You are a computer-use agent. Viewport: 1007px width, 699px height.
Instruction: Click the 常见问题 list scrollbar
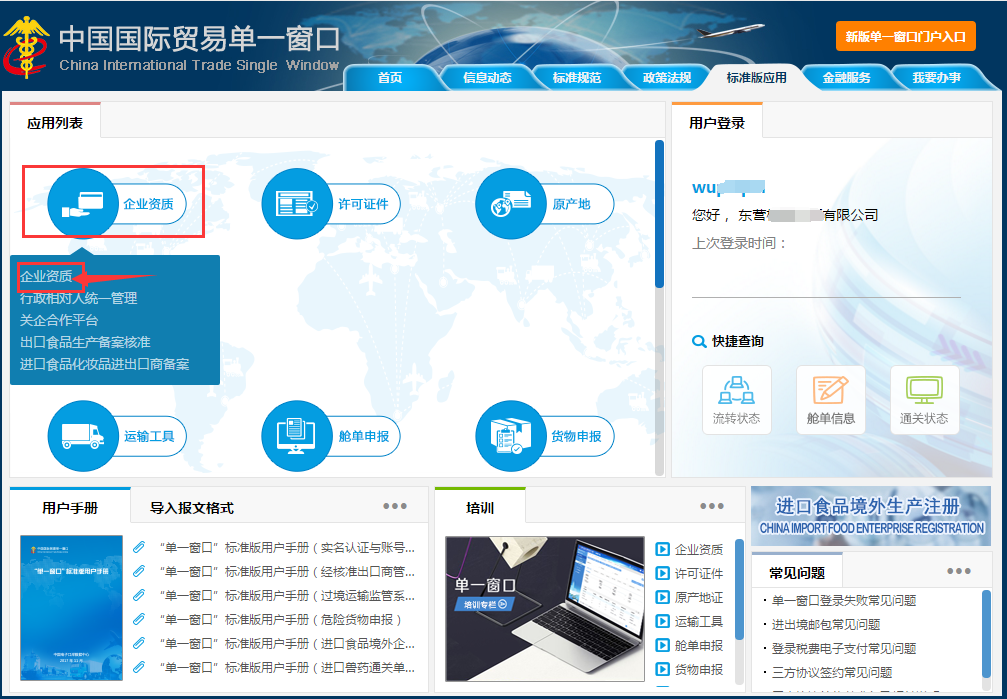pos(986,633)
